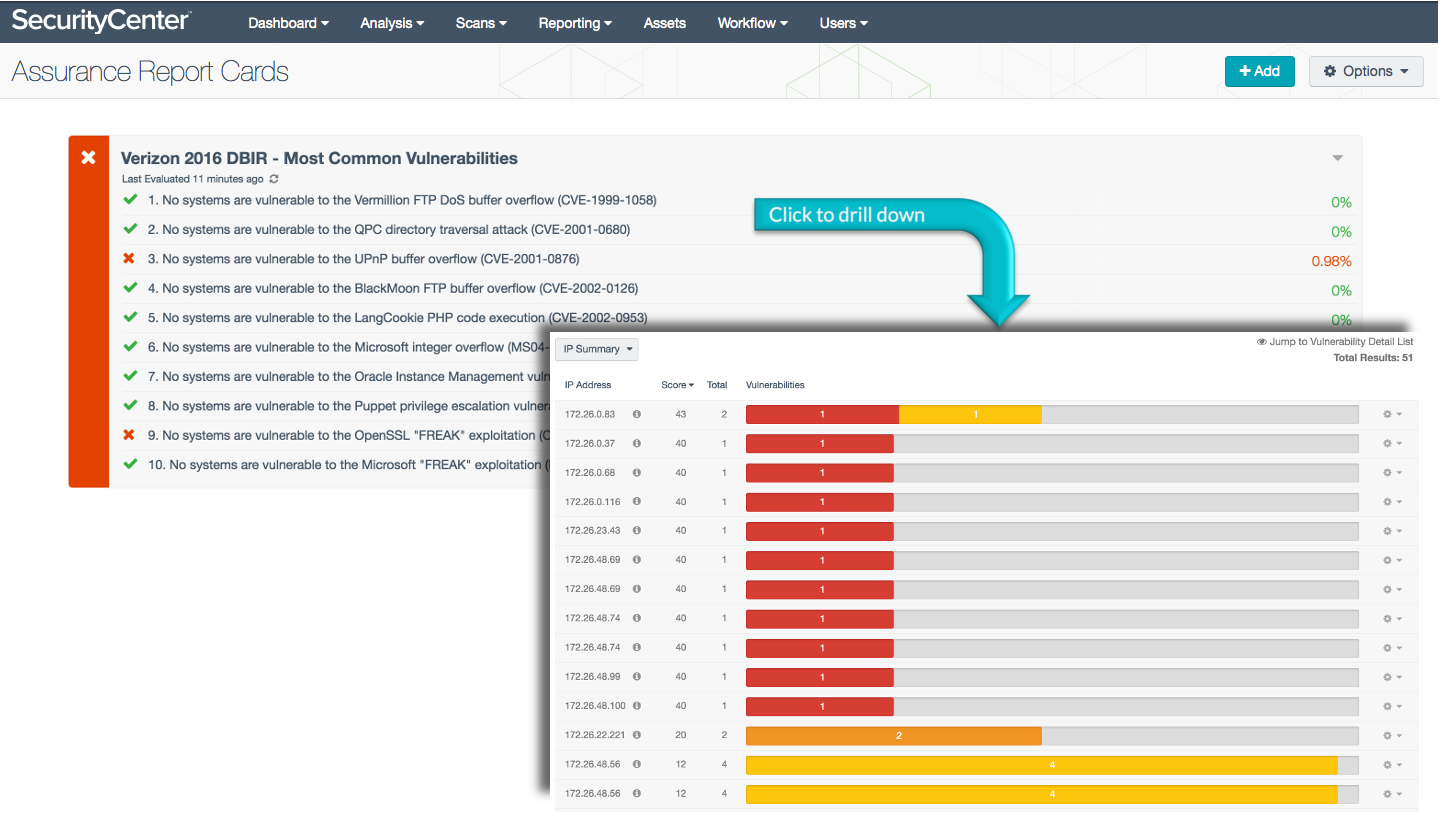This screenshot has height=820, width=1440.
Task: Click the info icon beside 172.26.0.37
Action: pos(637,443)
